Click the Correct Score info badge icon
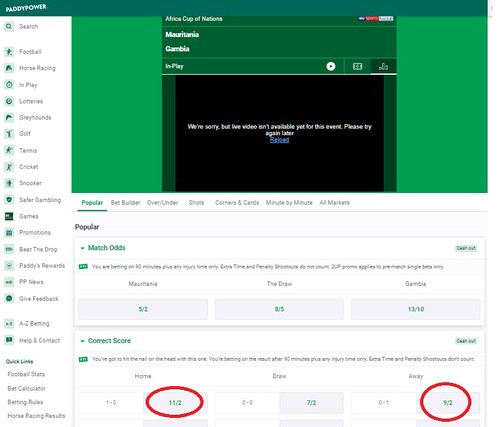Screen dimensions: 500x427 83,359
